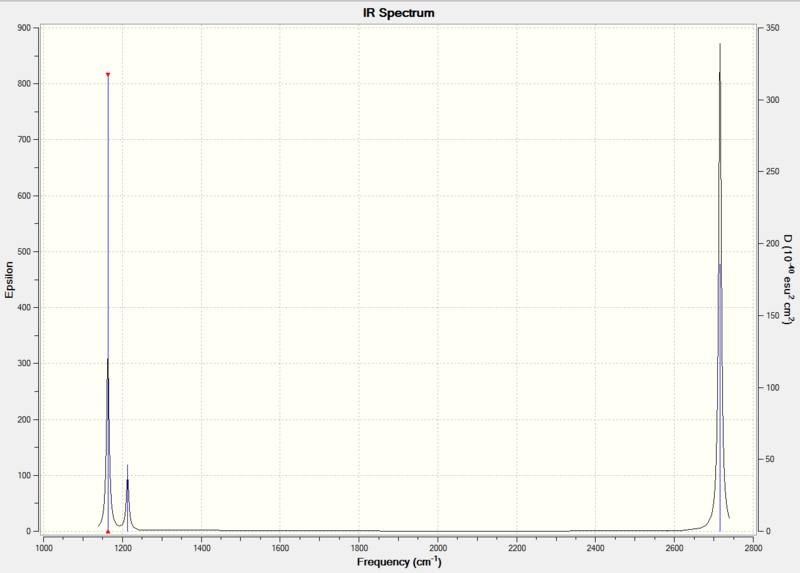The height and width of the screenshot is (573, 800).
Task: Click the 'D (10-40 esu2 cm2)' right axis label
Action: [x=789, y=280]
